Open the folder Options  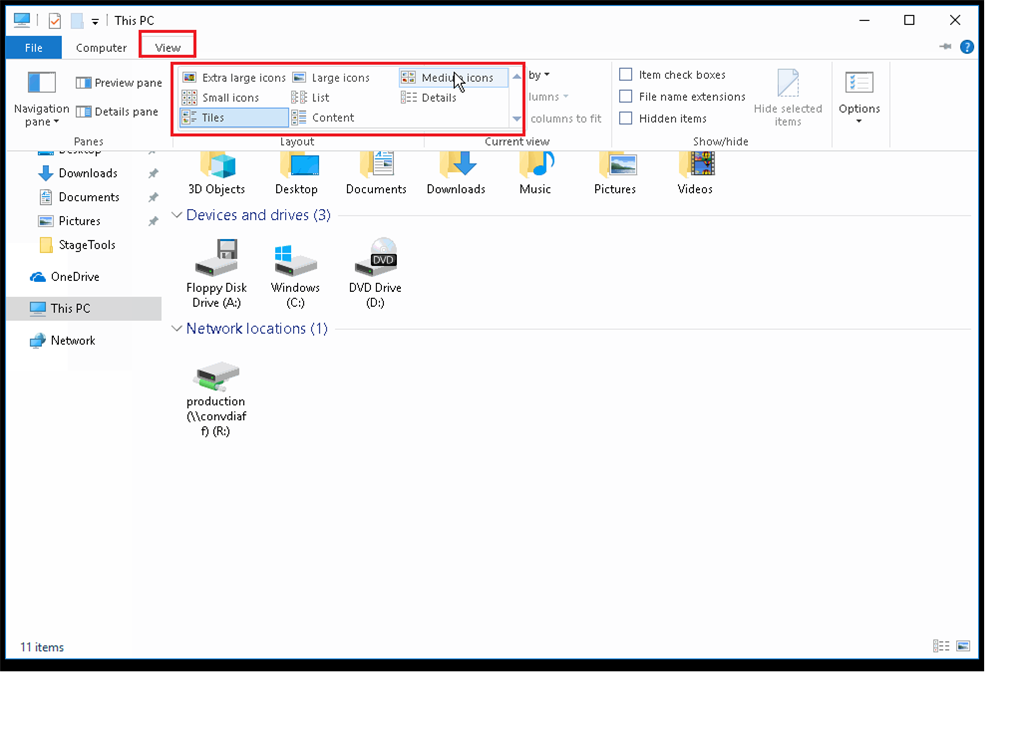858,93
